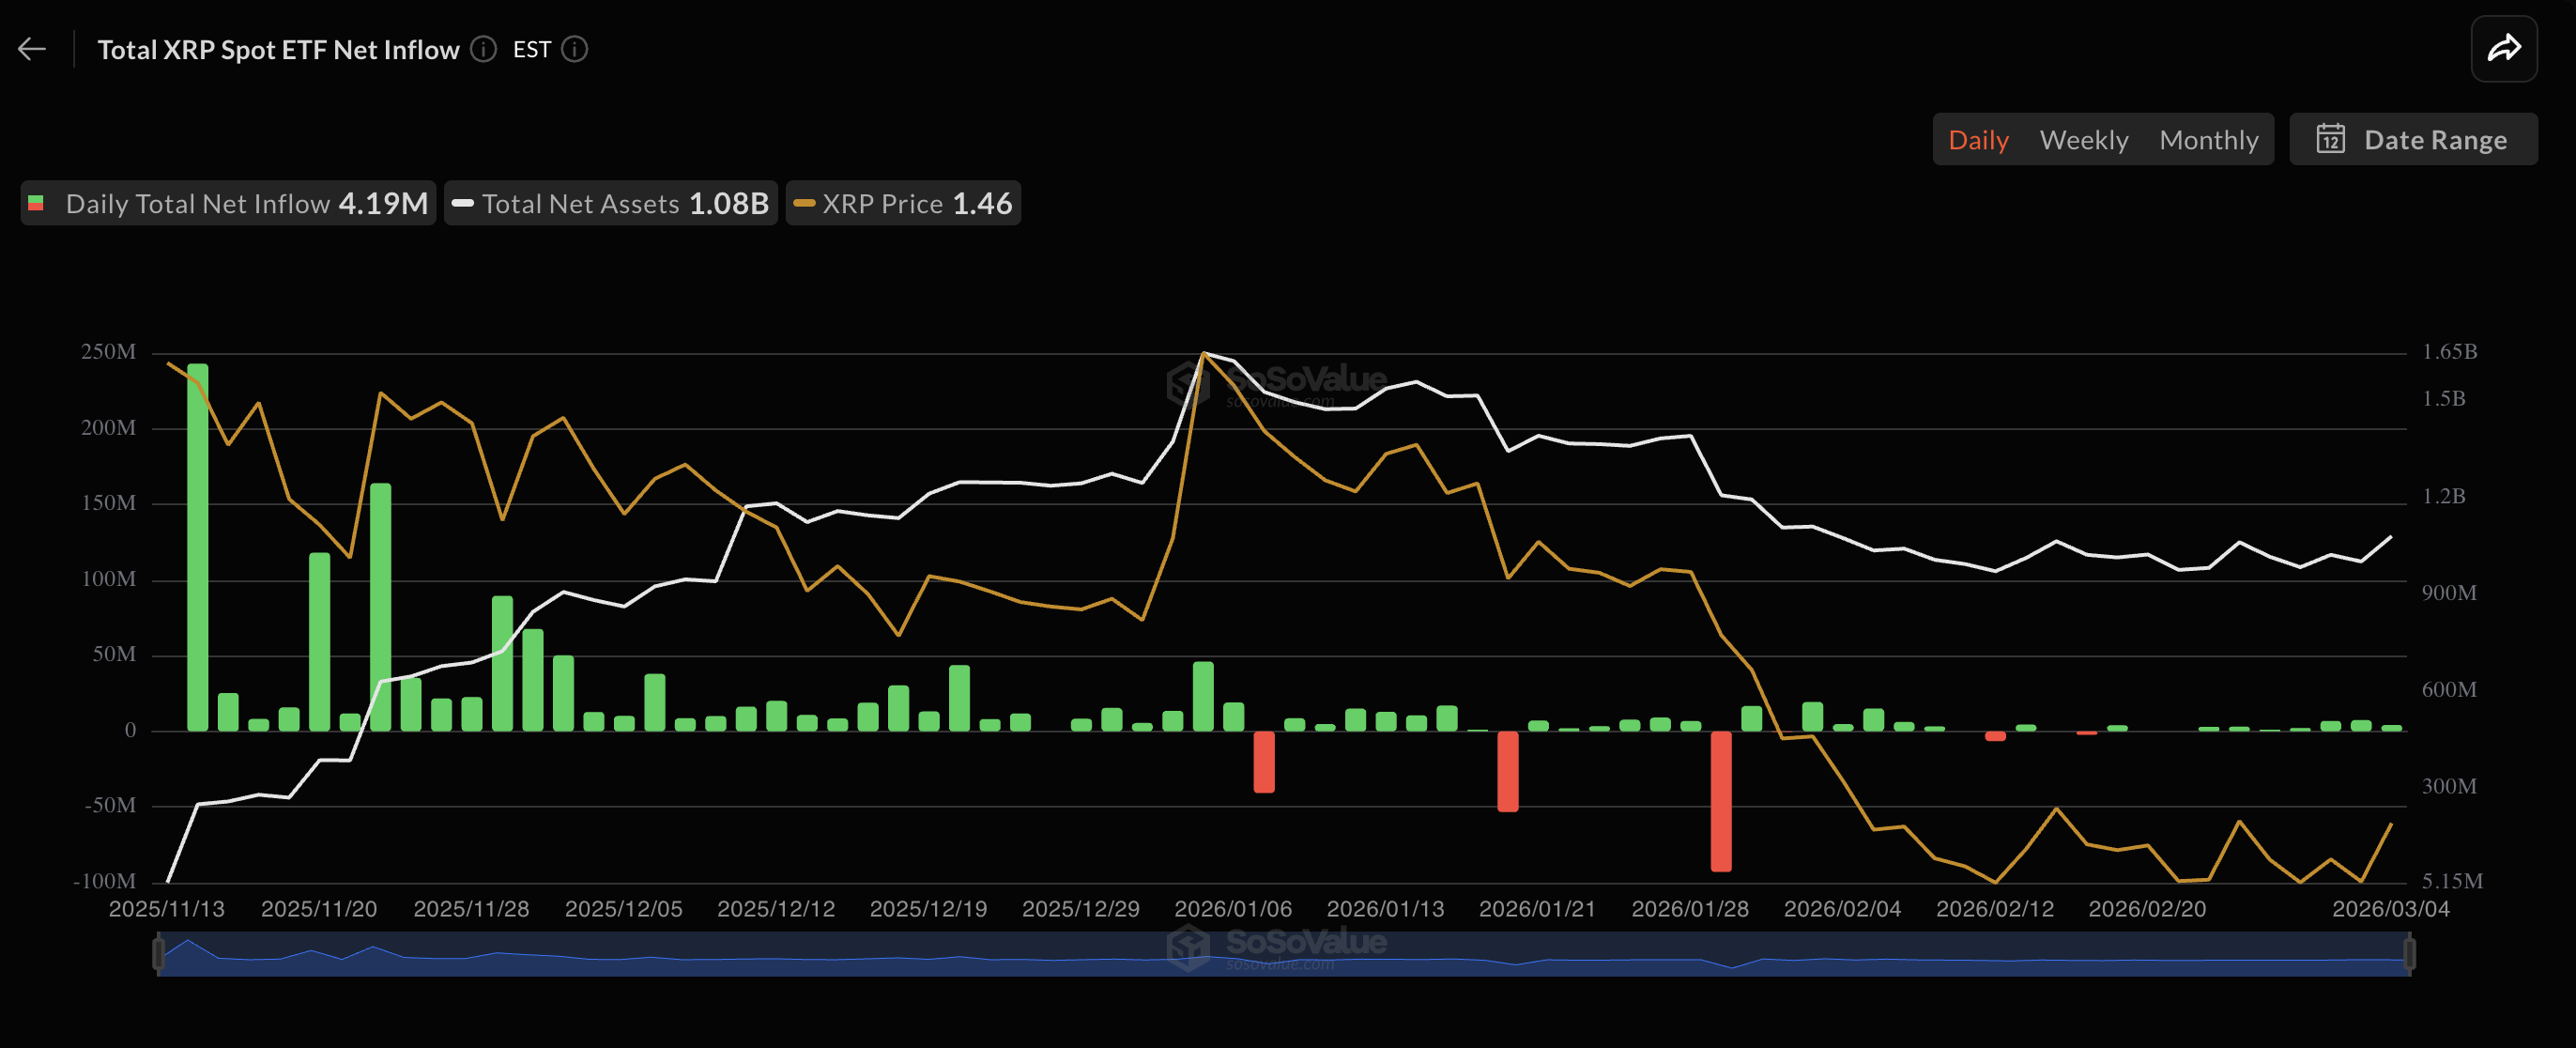Click the info icon next to EST

point(575,49)
